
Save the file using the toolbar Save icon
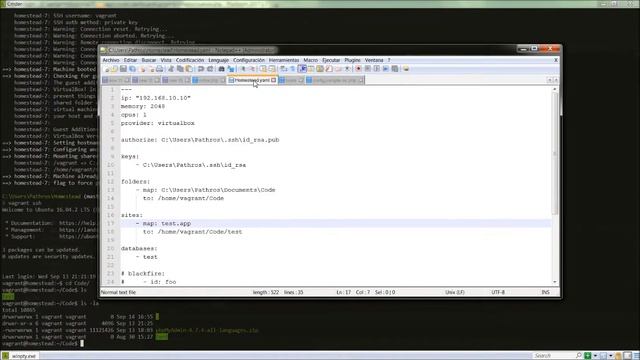point(123,69)
